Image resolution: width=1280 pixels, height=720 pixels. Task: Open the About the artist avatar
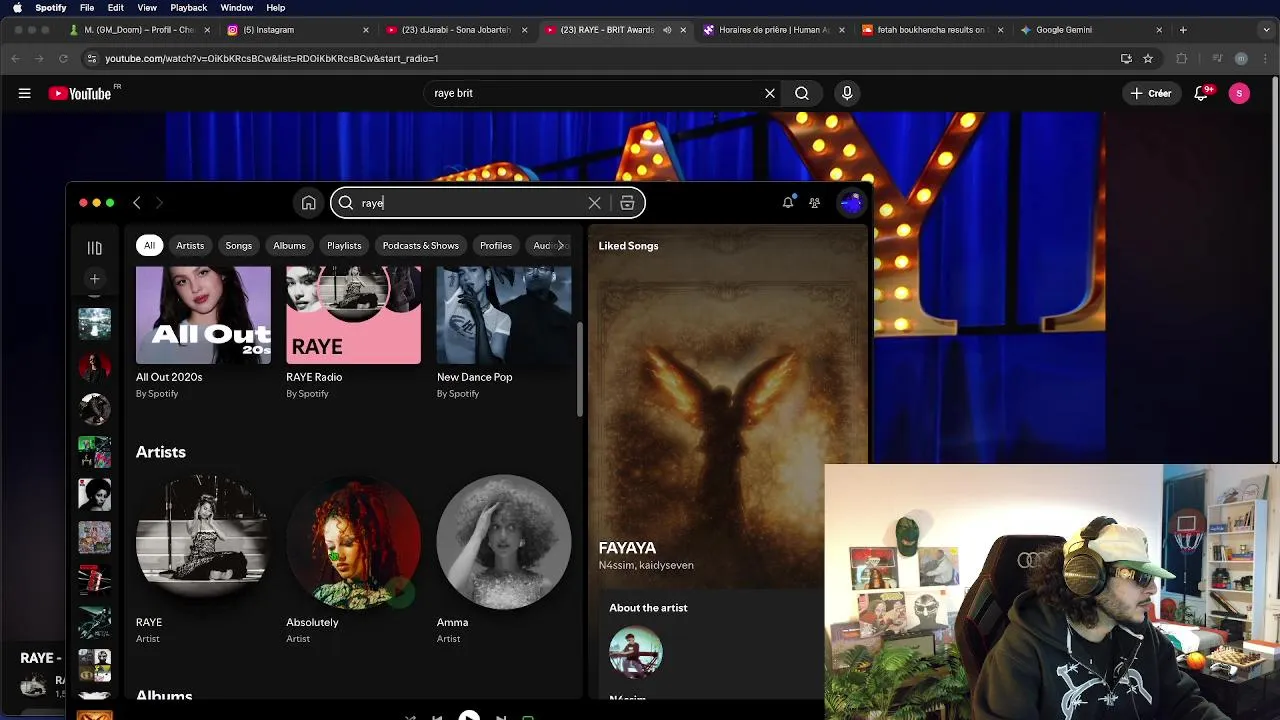pyautogui.click(x=636, y=652)
